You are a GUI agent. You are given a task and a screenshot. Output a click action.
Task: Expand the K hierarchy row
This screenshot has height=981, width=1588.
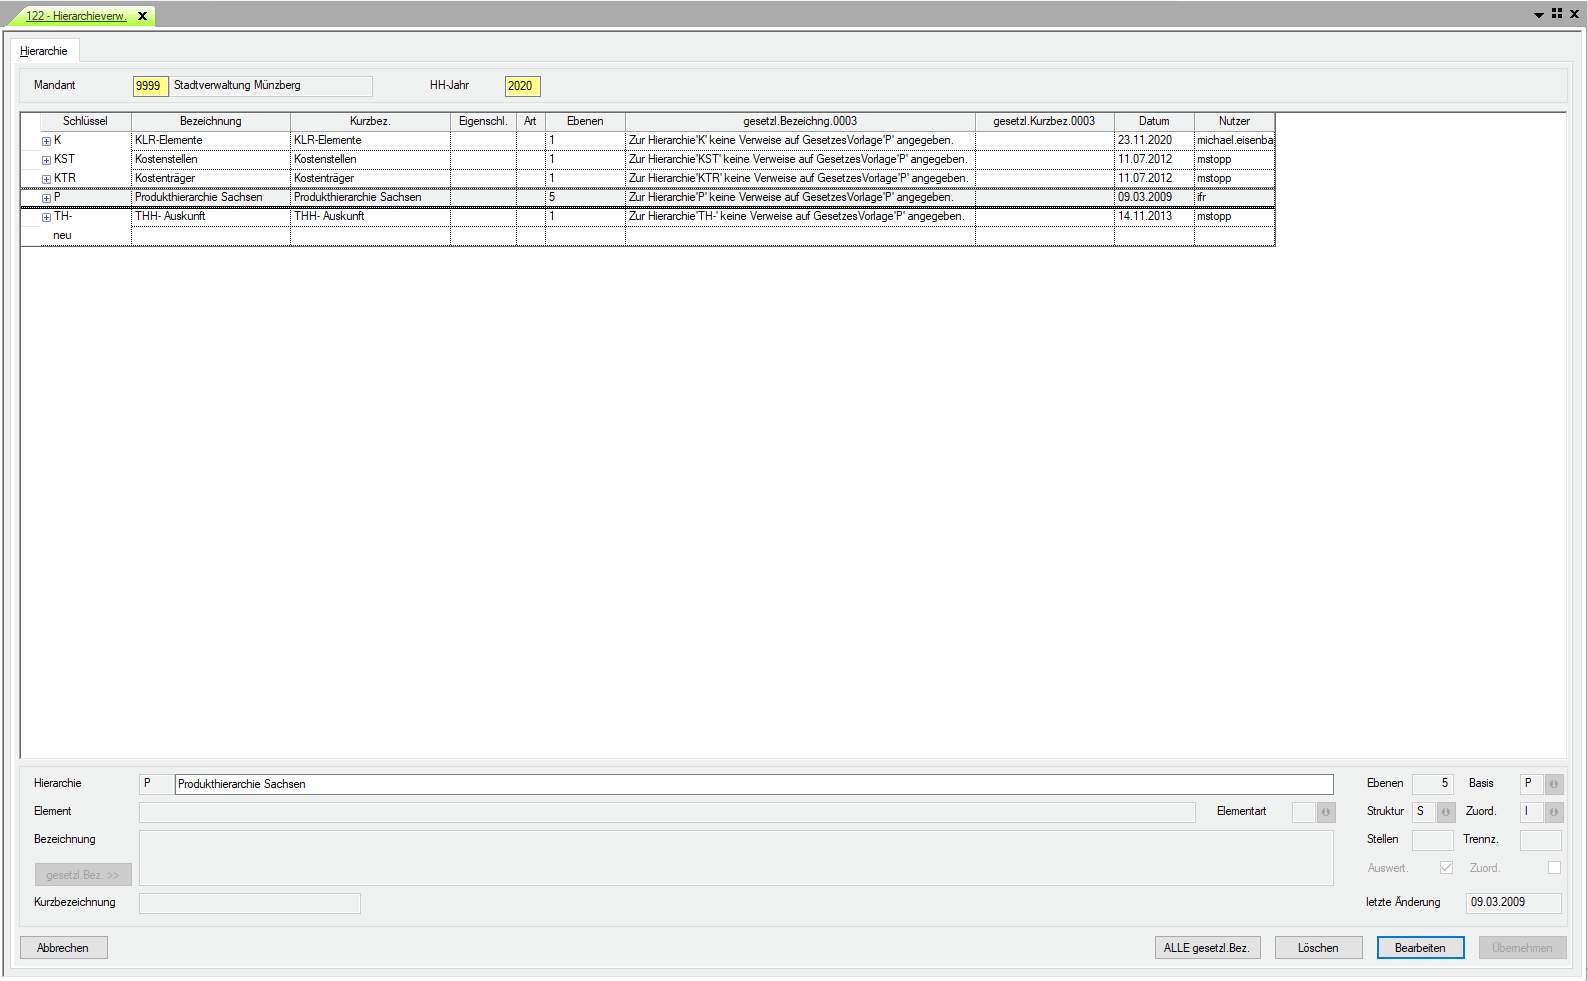coord(46,141)
